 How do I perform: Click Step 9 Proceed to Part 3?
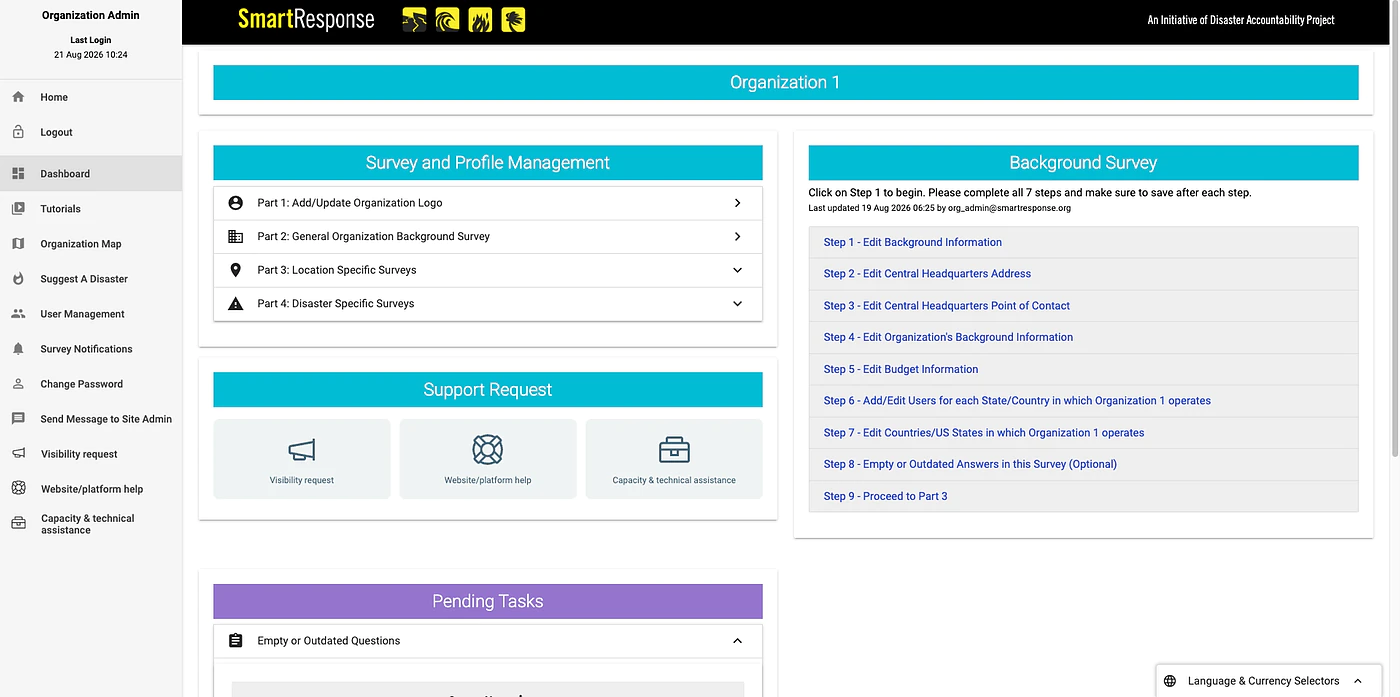coord(885,496)
